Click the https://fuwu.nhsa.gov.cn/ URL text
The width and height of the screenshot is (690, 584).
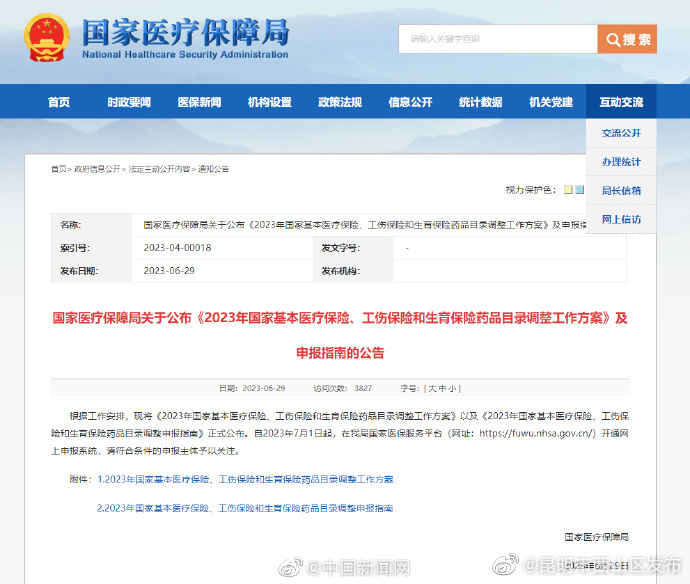click(x=537, y=433)
